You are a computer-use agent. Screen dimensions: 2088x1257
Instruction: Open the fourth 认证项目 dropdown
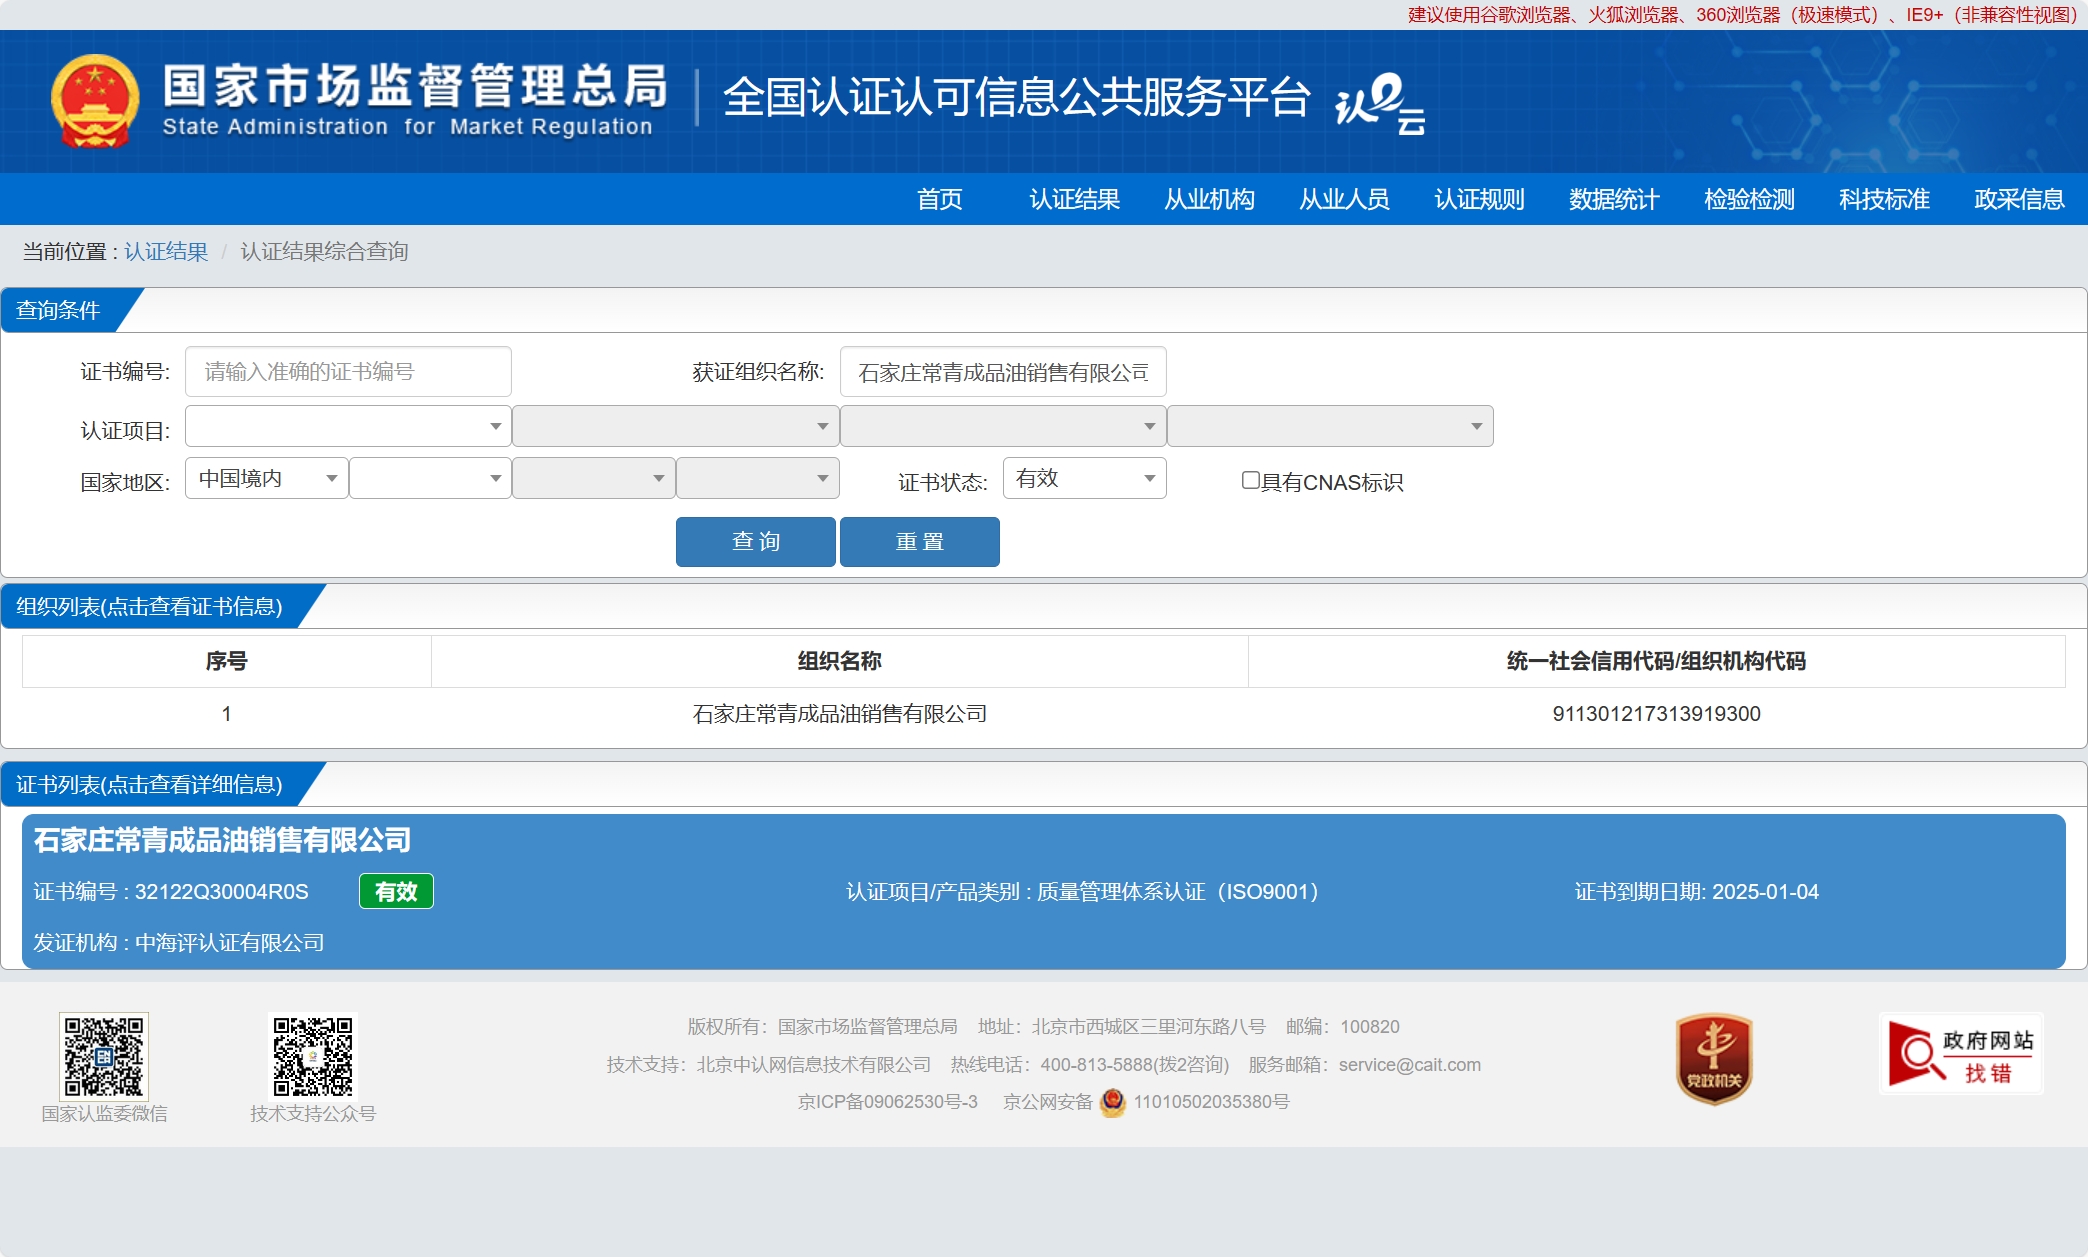pos(1330,426)
